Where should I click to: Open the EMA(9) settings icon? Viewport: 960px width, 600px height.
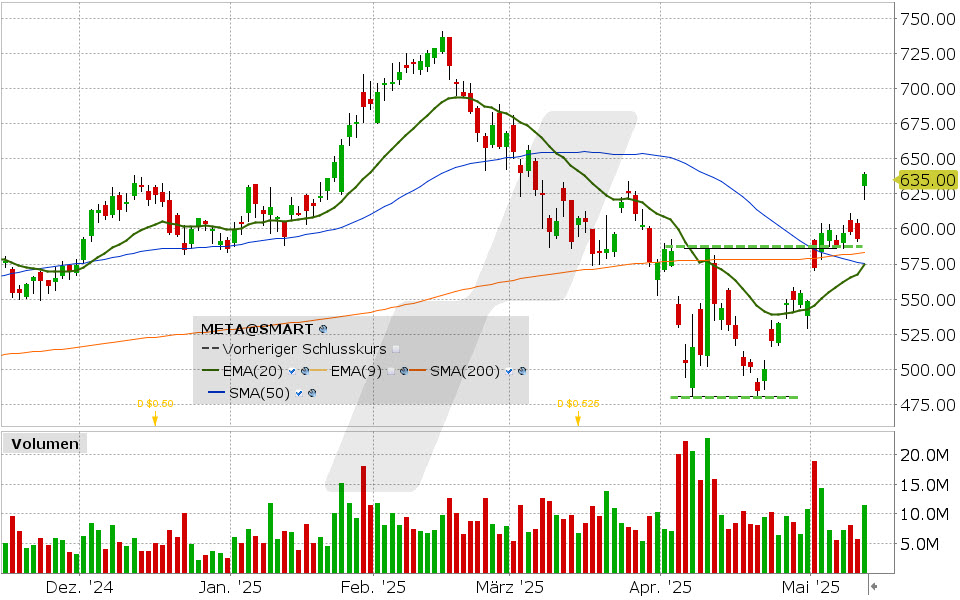(404, 371)
